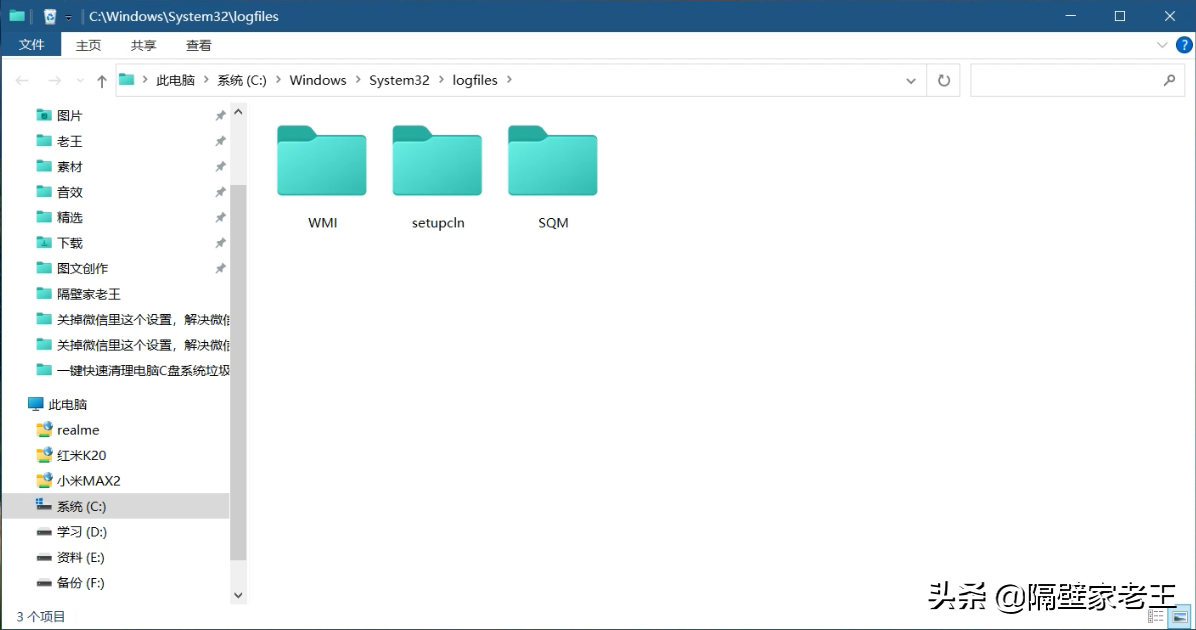Click logfiles in the breadcrumb path
This screenshot has width=1196, height=630.
pos(474,80)
